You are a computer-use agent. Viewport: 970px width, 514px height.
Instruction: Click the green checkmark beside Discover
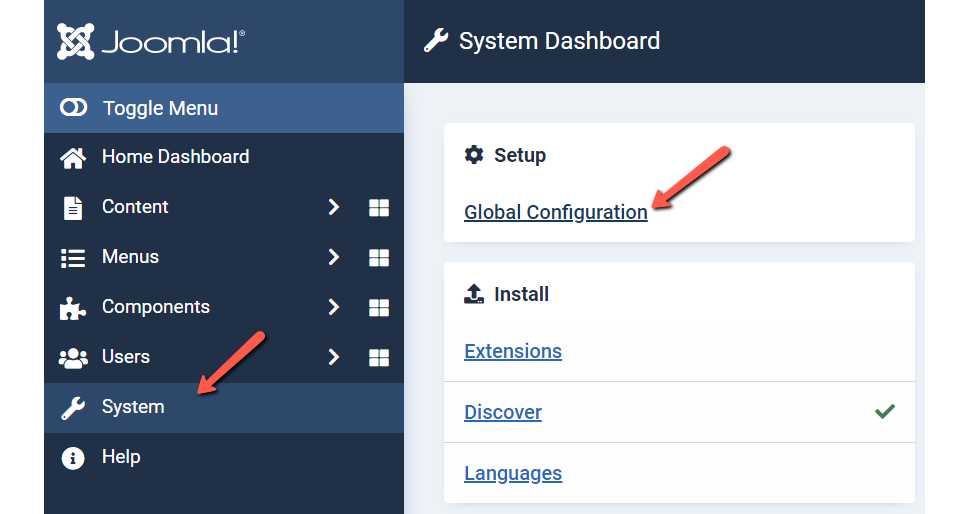pos(885,411)
